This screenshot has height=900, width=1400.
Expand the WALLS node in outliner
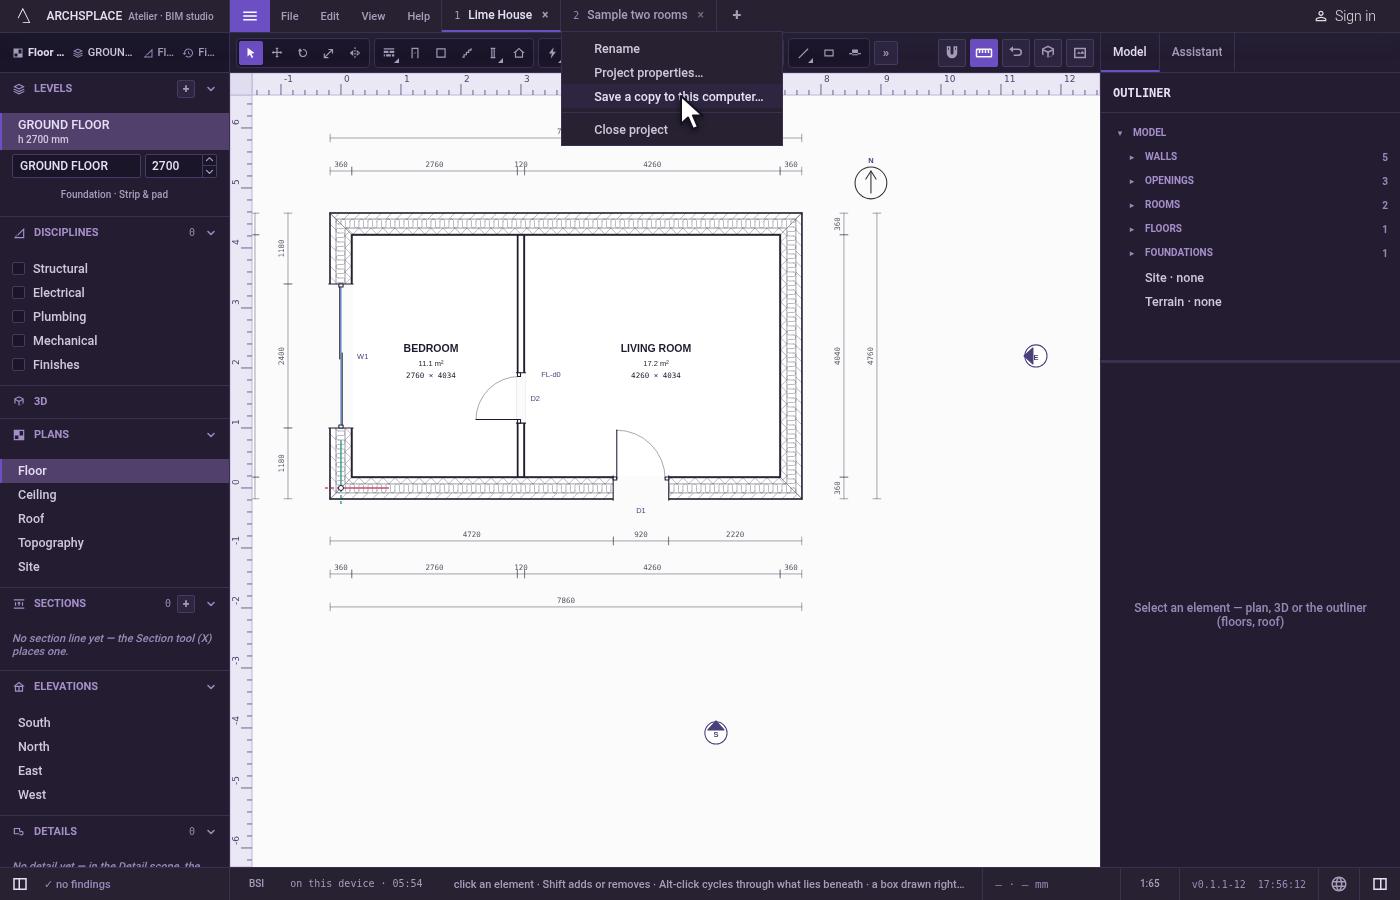click(1132, 157)
